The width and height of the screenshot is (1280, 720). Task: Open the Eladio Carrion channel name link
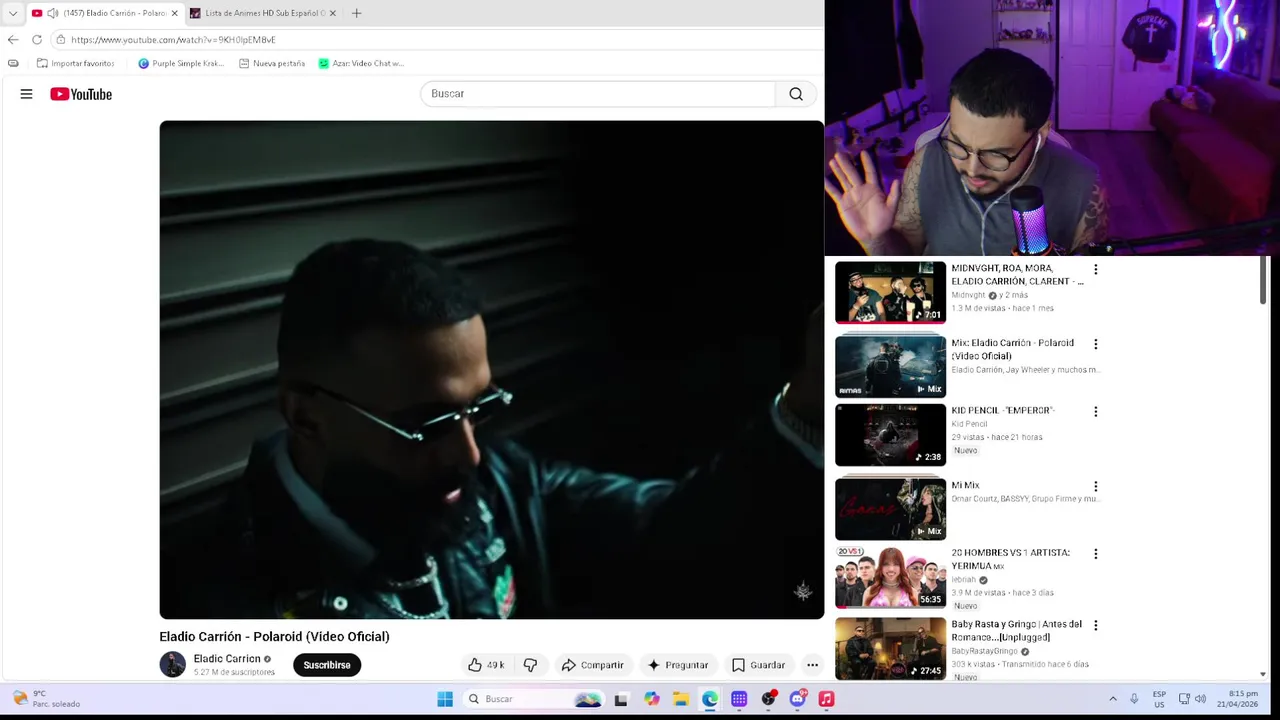(227, 659)
